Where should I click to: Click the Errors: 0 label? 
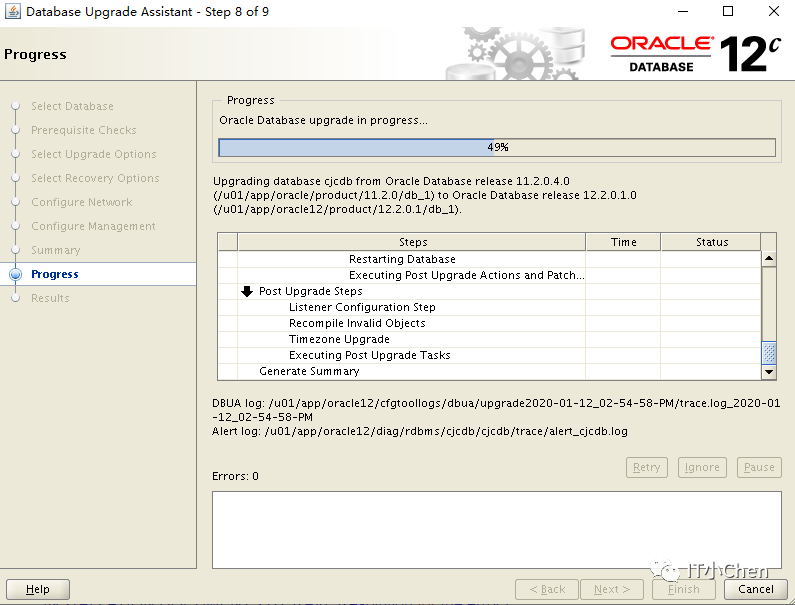coord(235,476)
